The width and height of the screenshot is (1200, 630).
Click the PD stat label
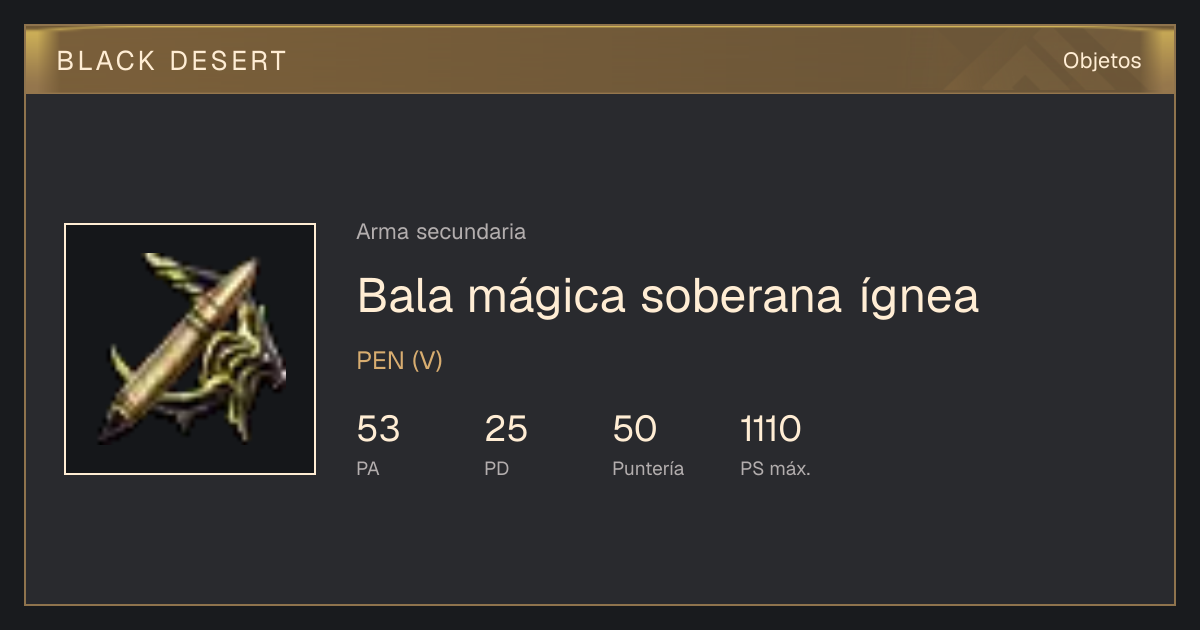click(497, 468)
